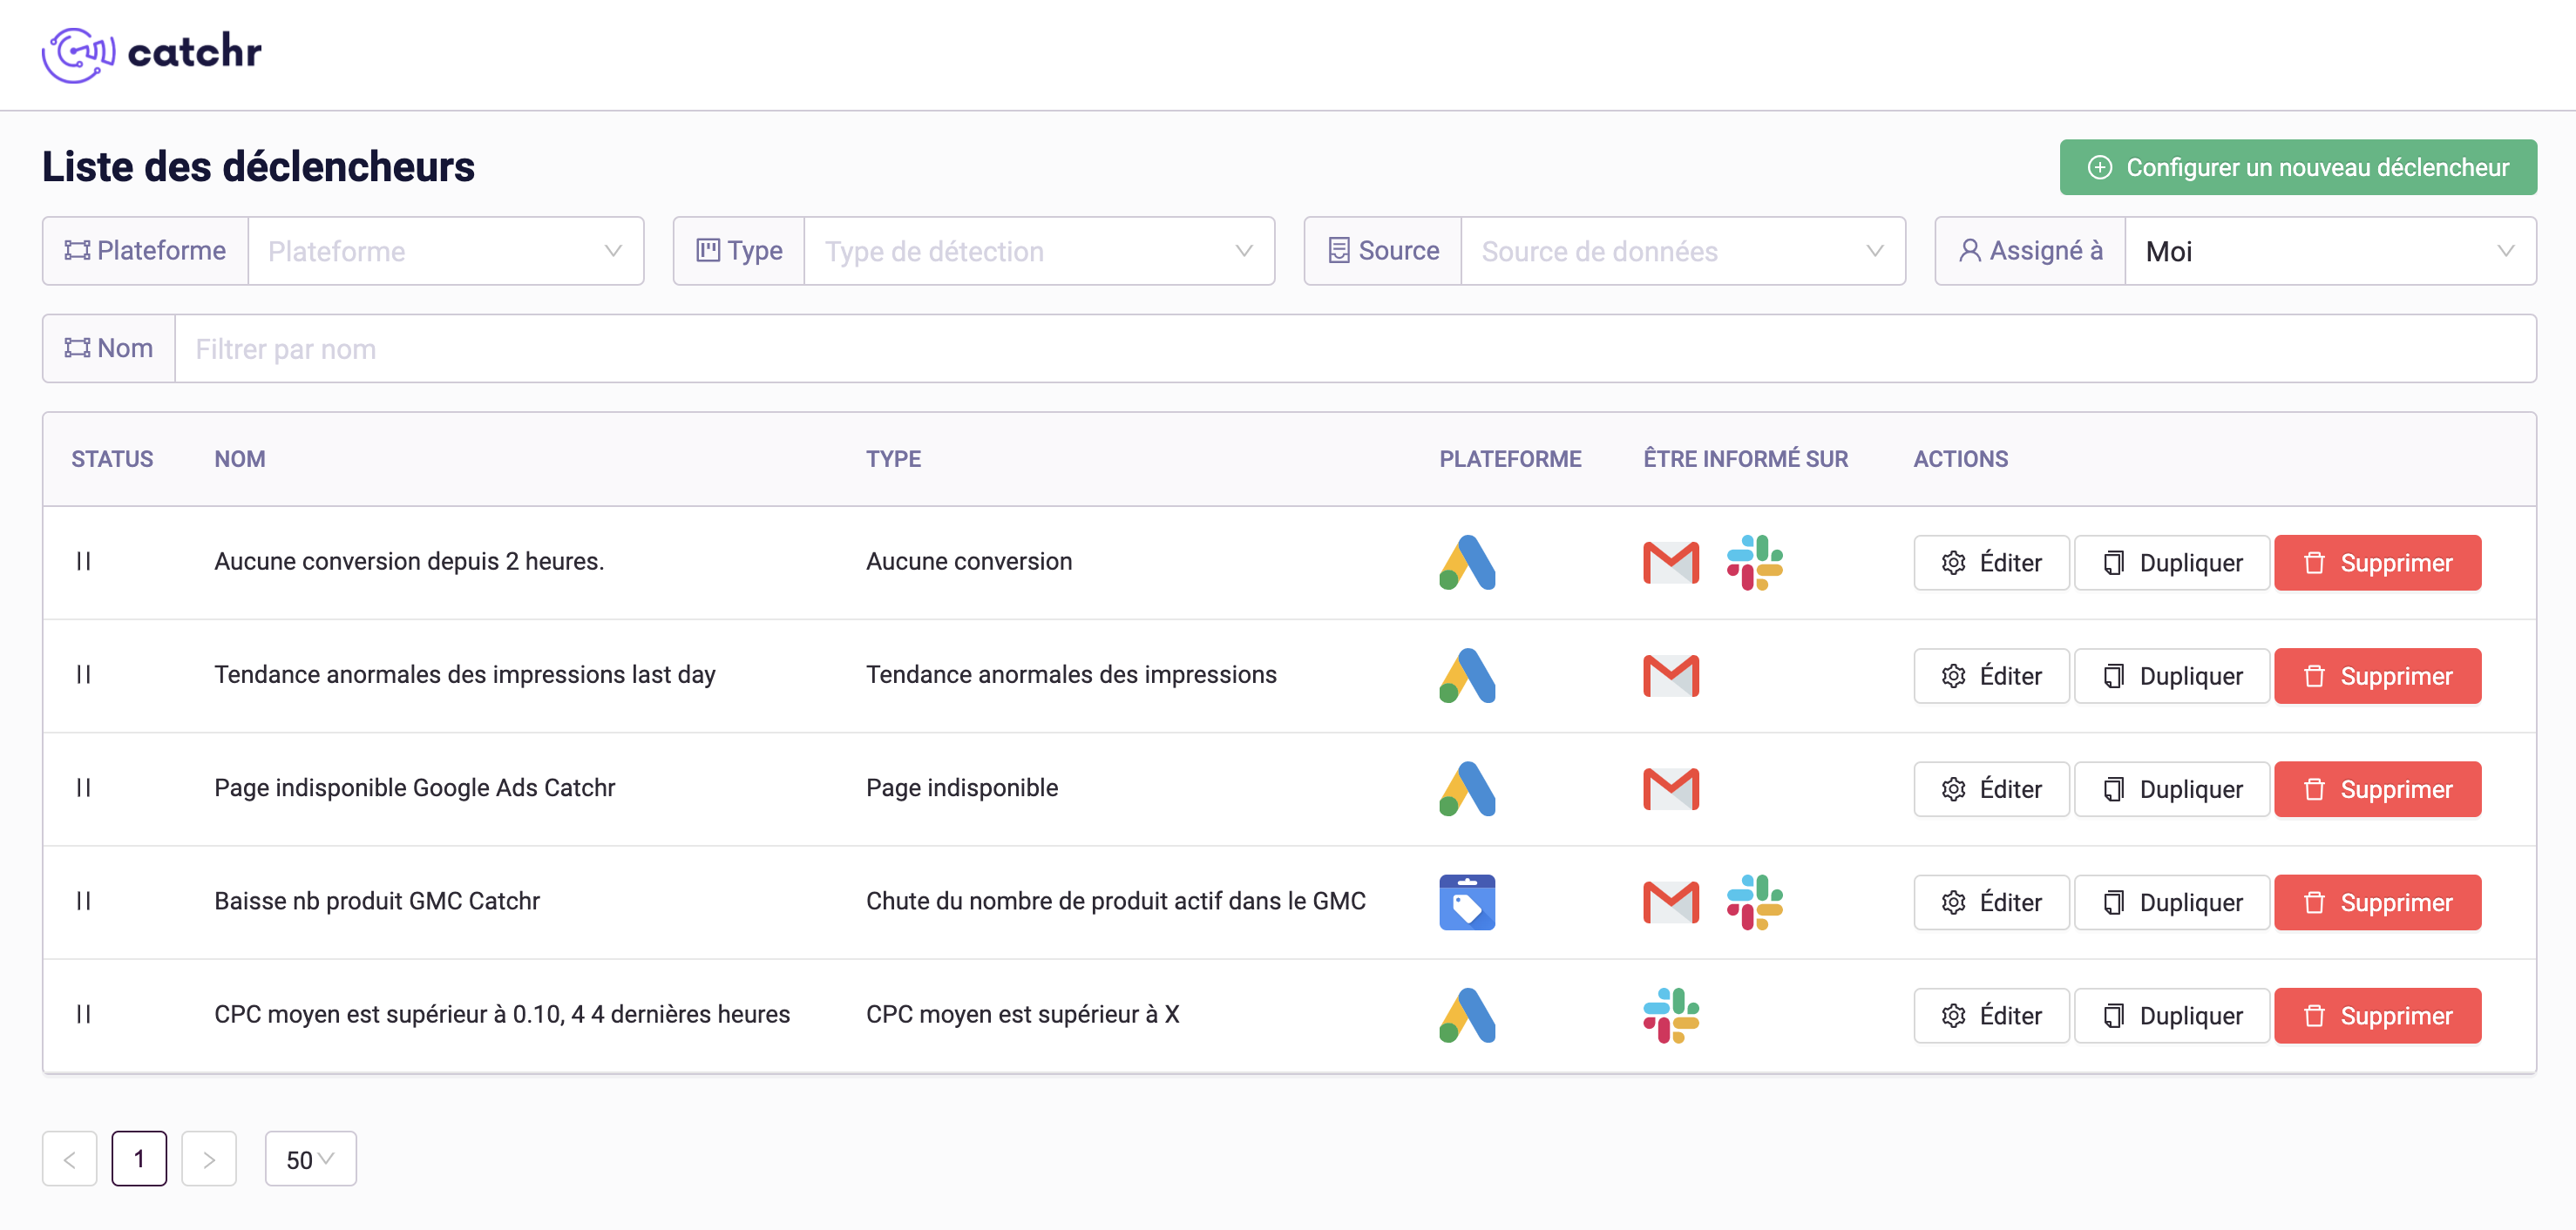The height and width of the screenshot is (1230, 2576).
Task: Toggle pause status for Tendance anormales des impressions last day
Action: tap(84, 675)
